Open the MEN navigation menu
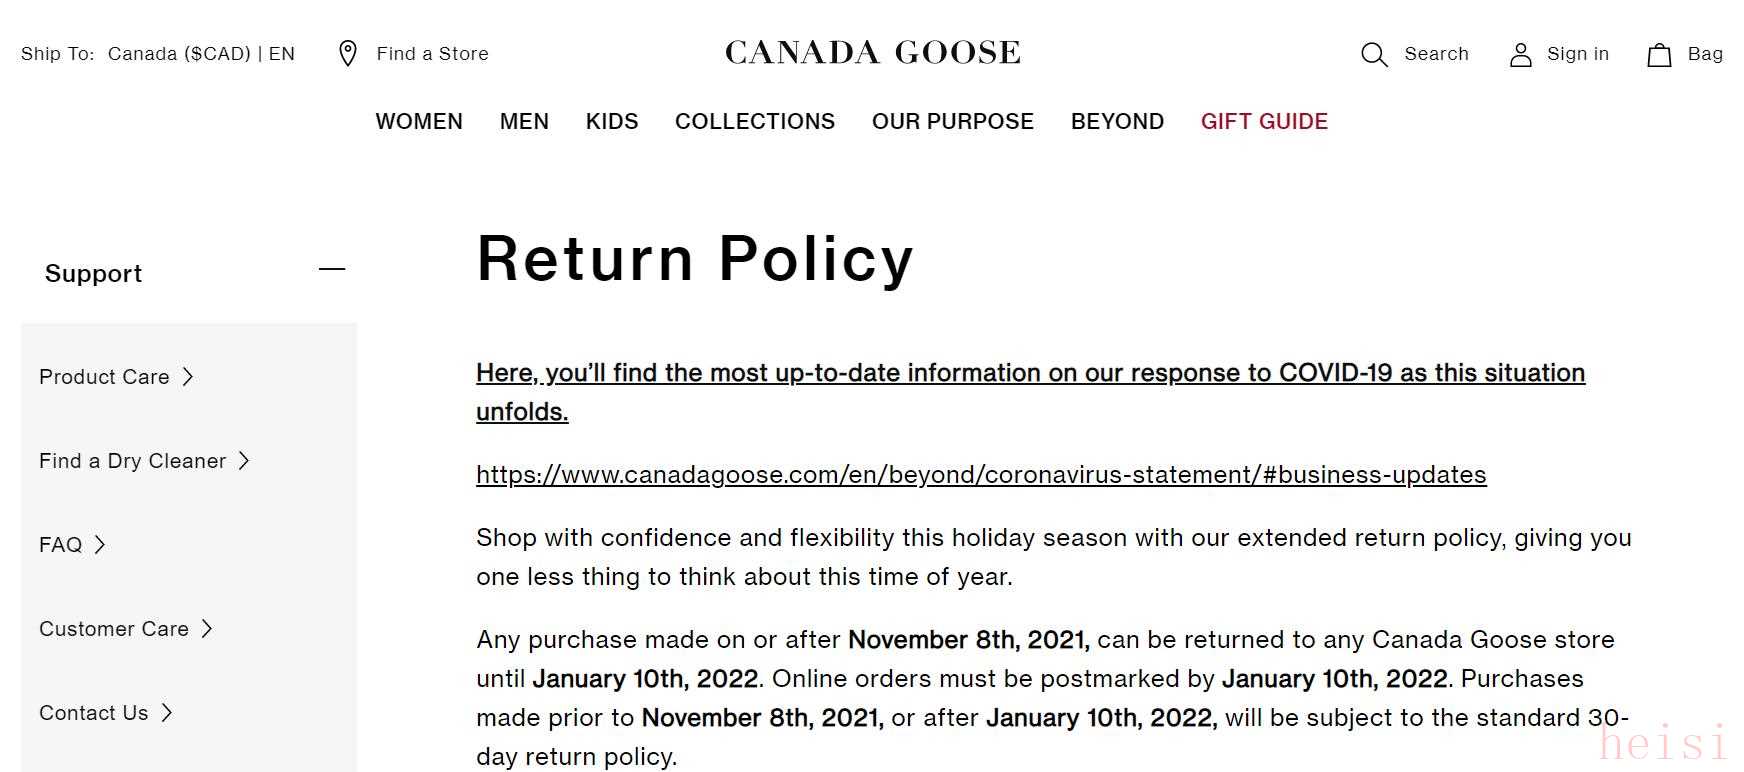This screenshot has width=1744, height=772. point(524,122)
